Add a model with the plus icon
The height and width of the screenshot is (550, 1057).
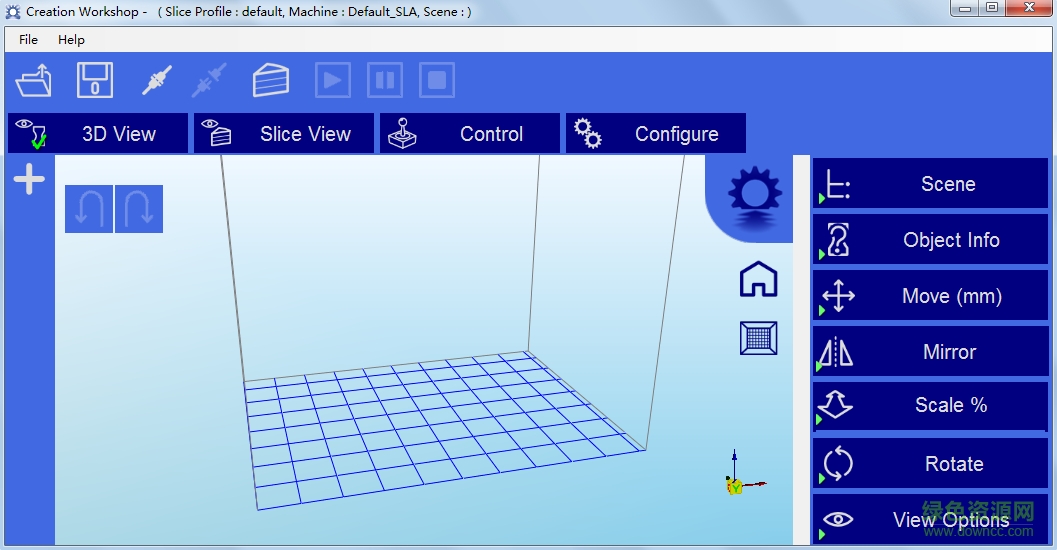coord(29,179)
